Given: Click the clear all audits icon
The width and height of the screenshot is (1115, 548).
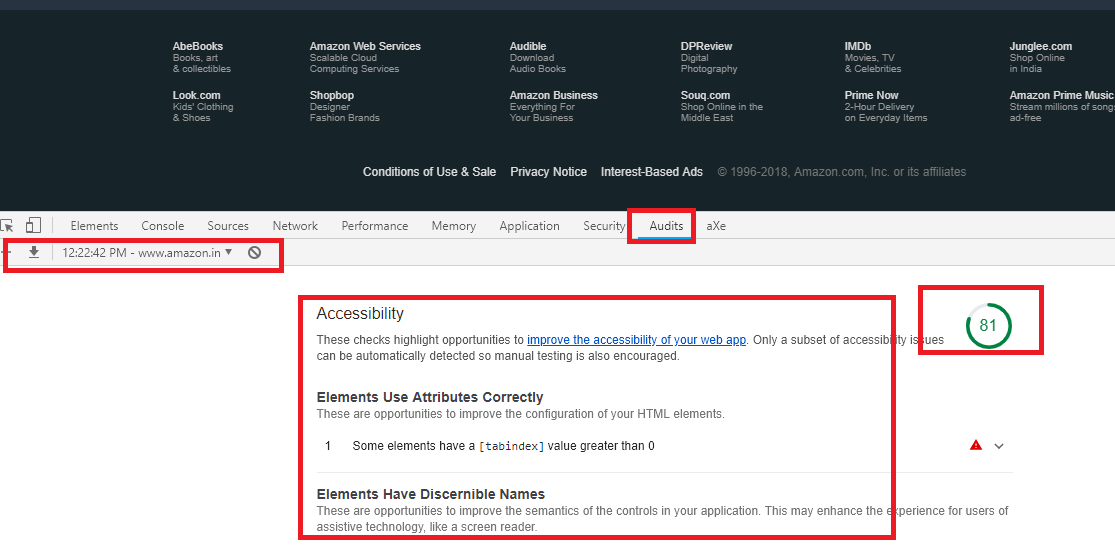Looking at the screenshot, I should pyautogui.click(x=255, y=253).
